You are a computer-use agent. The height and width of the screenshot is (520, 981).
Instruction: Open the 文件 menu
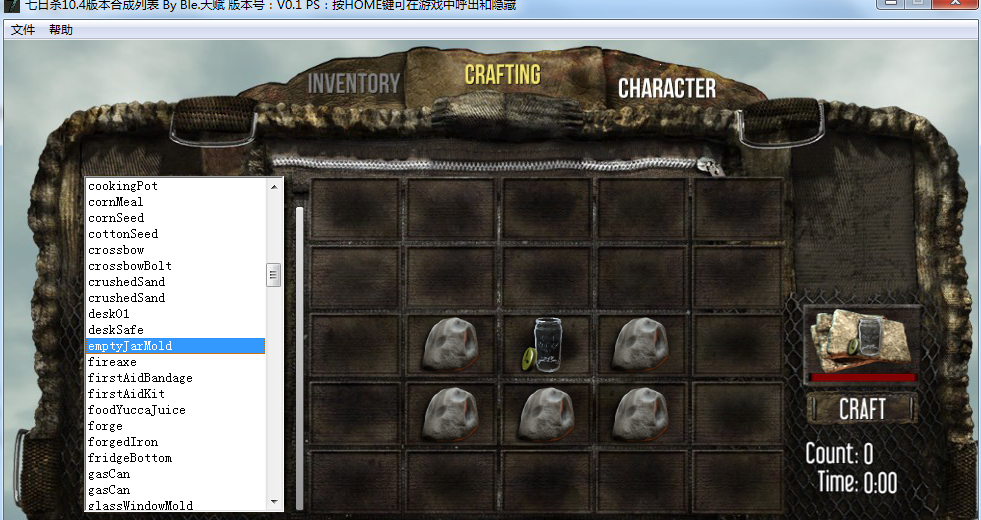pos(23,30)
